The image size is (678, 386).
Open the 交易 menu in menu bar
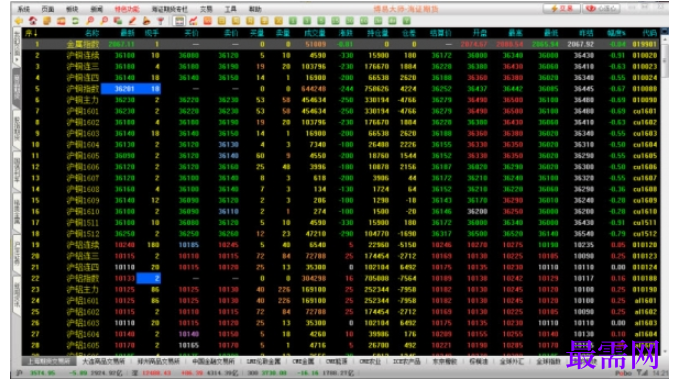click(x=206, y=9)
